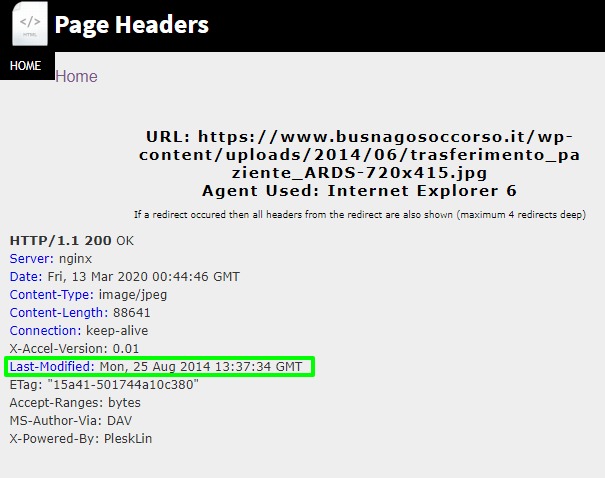
Task: Select the nginx server value
Action: [x=75, y=258]
